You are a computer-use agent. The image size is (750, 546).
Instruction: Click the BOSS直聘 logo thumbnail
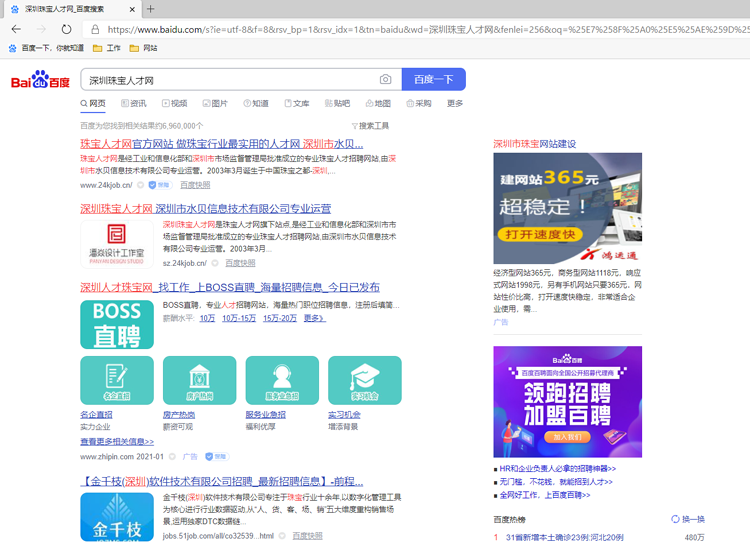coord(117,325)
